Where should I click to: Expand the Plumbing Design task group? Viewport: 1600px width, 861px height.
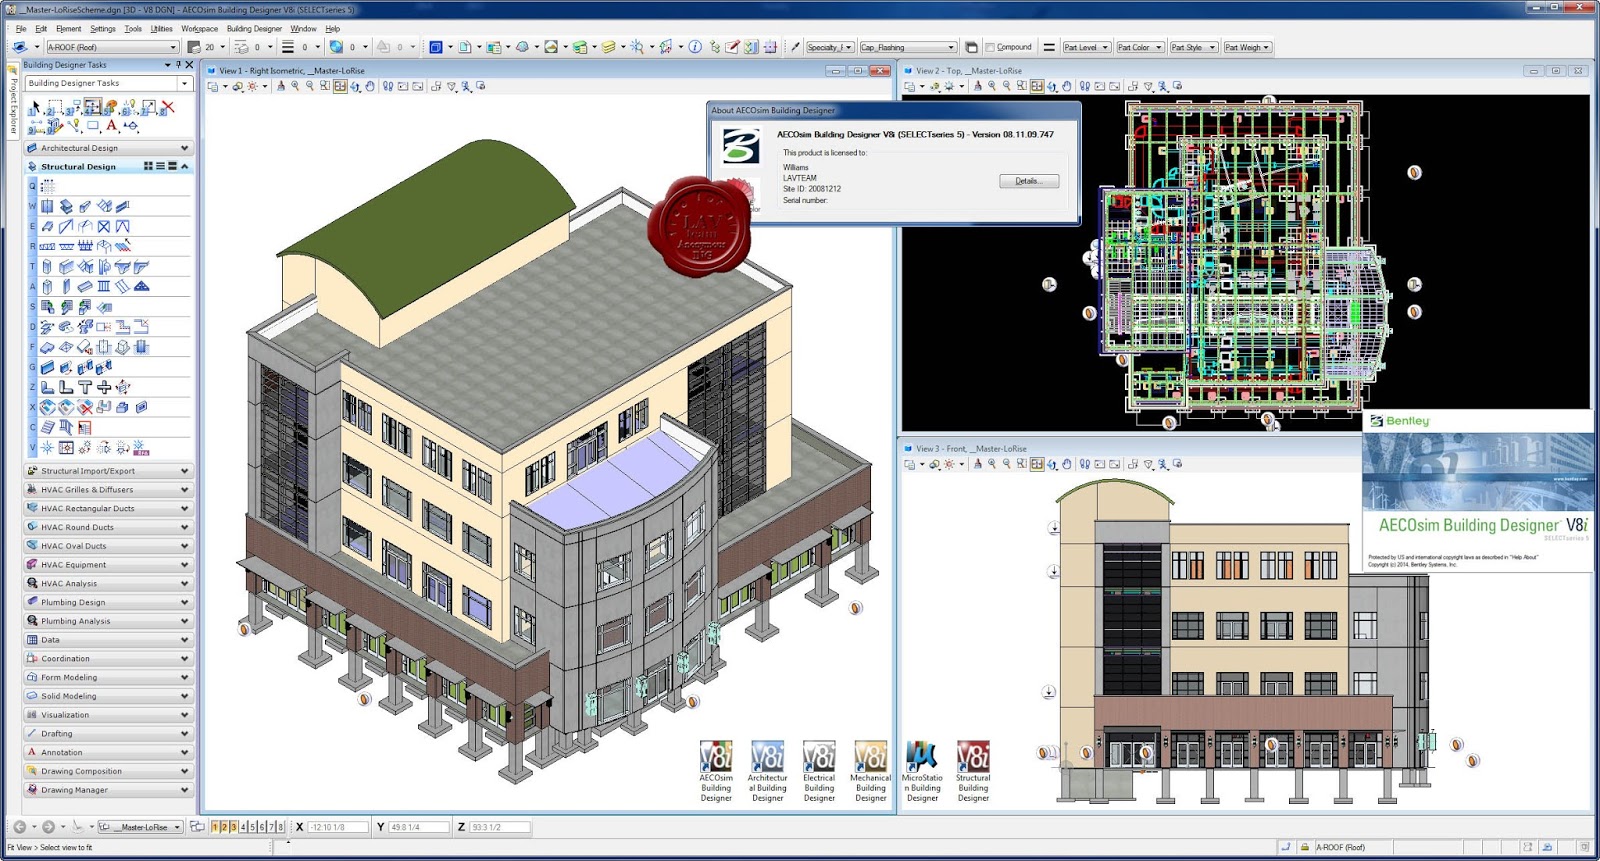[108, 602]
